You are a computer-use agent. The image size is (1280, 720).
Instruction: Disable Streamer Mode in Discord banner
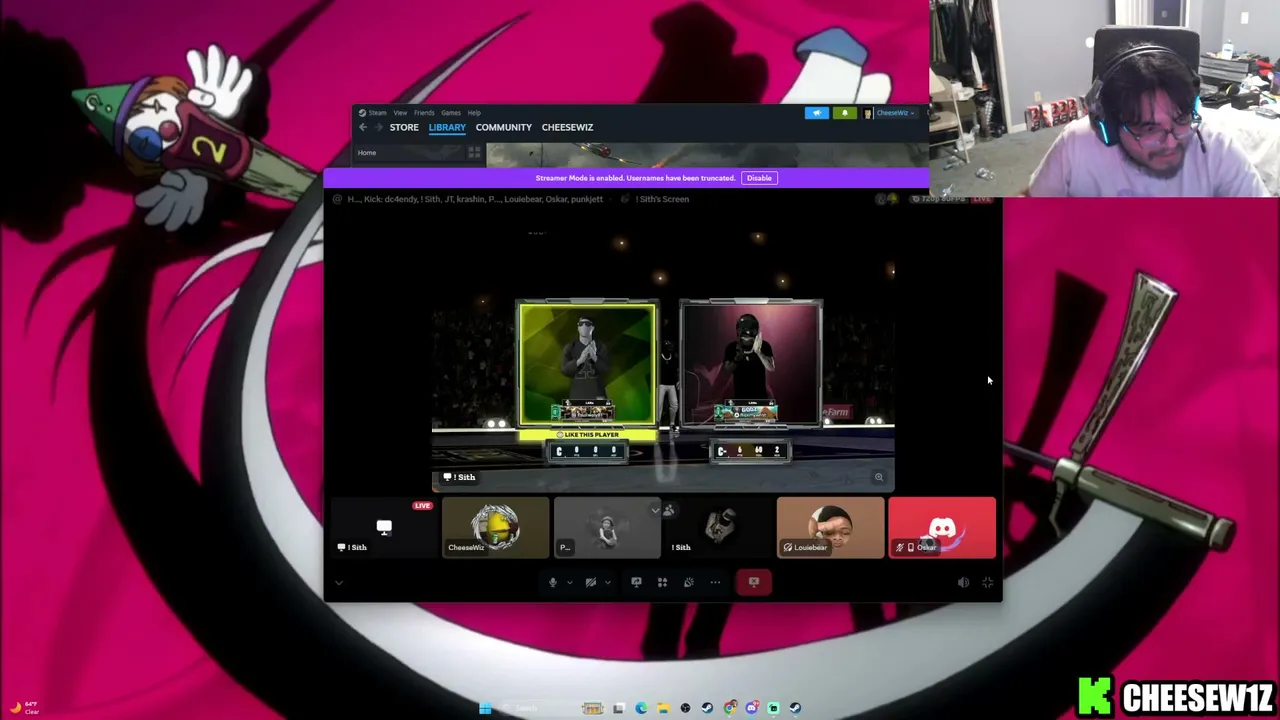[x=759, y=178]
